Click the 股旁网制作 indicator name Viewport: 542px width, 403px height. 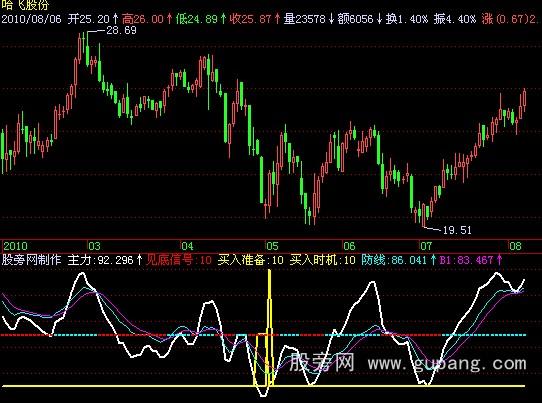pos(31,260)
